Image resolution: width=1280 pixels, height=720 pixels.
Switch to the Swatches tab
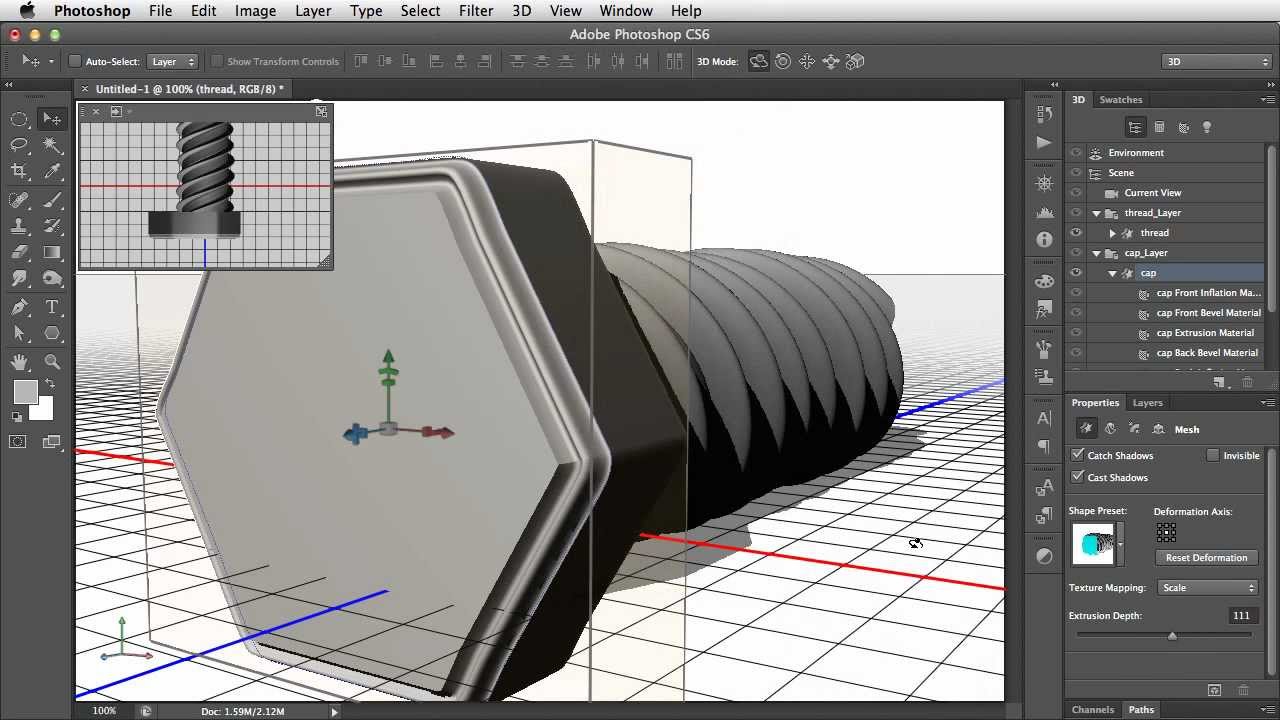coord(1120,99)
